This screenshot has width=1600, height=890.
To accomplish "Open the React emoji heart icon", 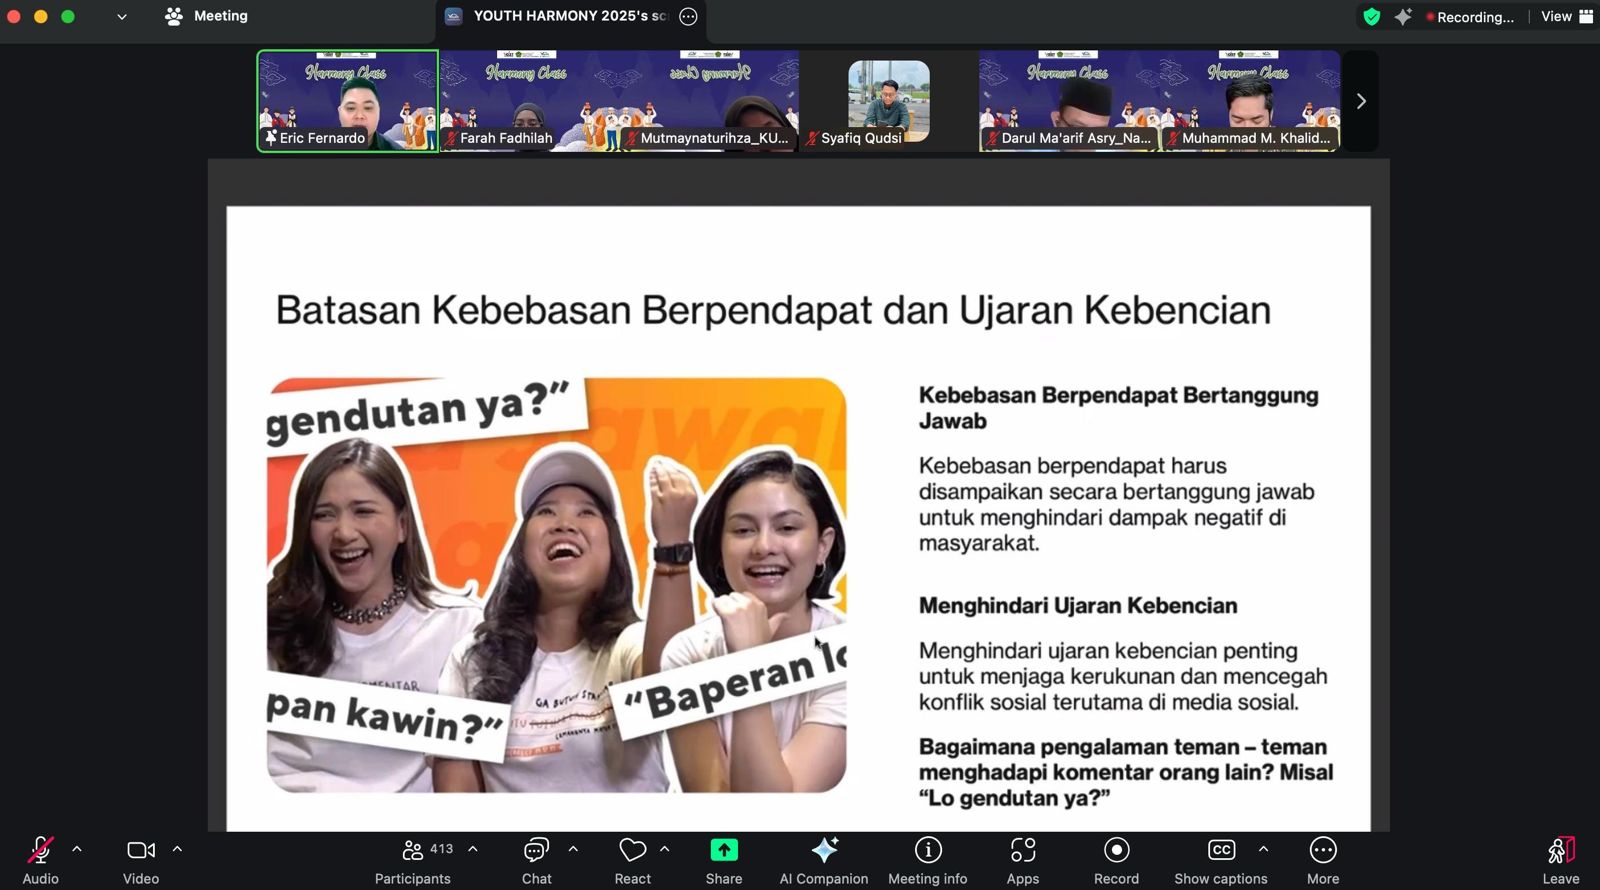I will click(632, 850).
